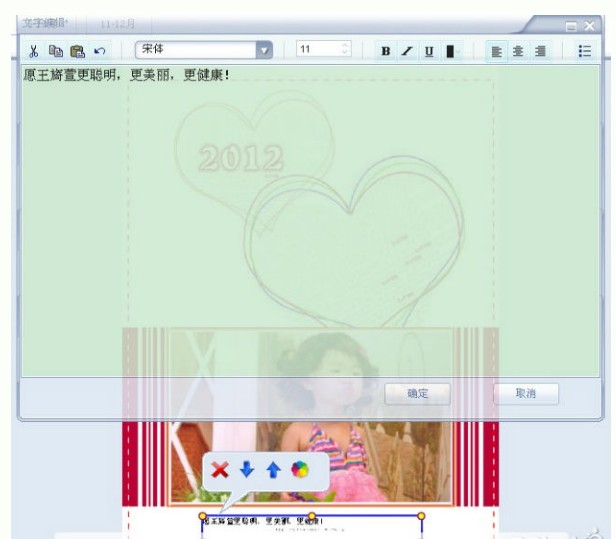Click inside the green text editing area
Image resolution: width=616 pixels, height=539 pixels.
tap(300, 220)
